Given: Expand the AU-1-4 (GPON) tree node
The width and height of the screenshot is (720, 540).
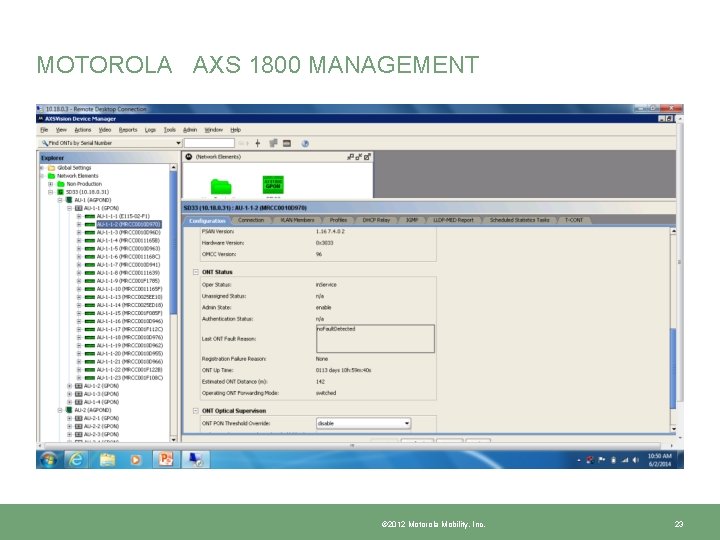Looking at the screenshot, I should [69, 402].
